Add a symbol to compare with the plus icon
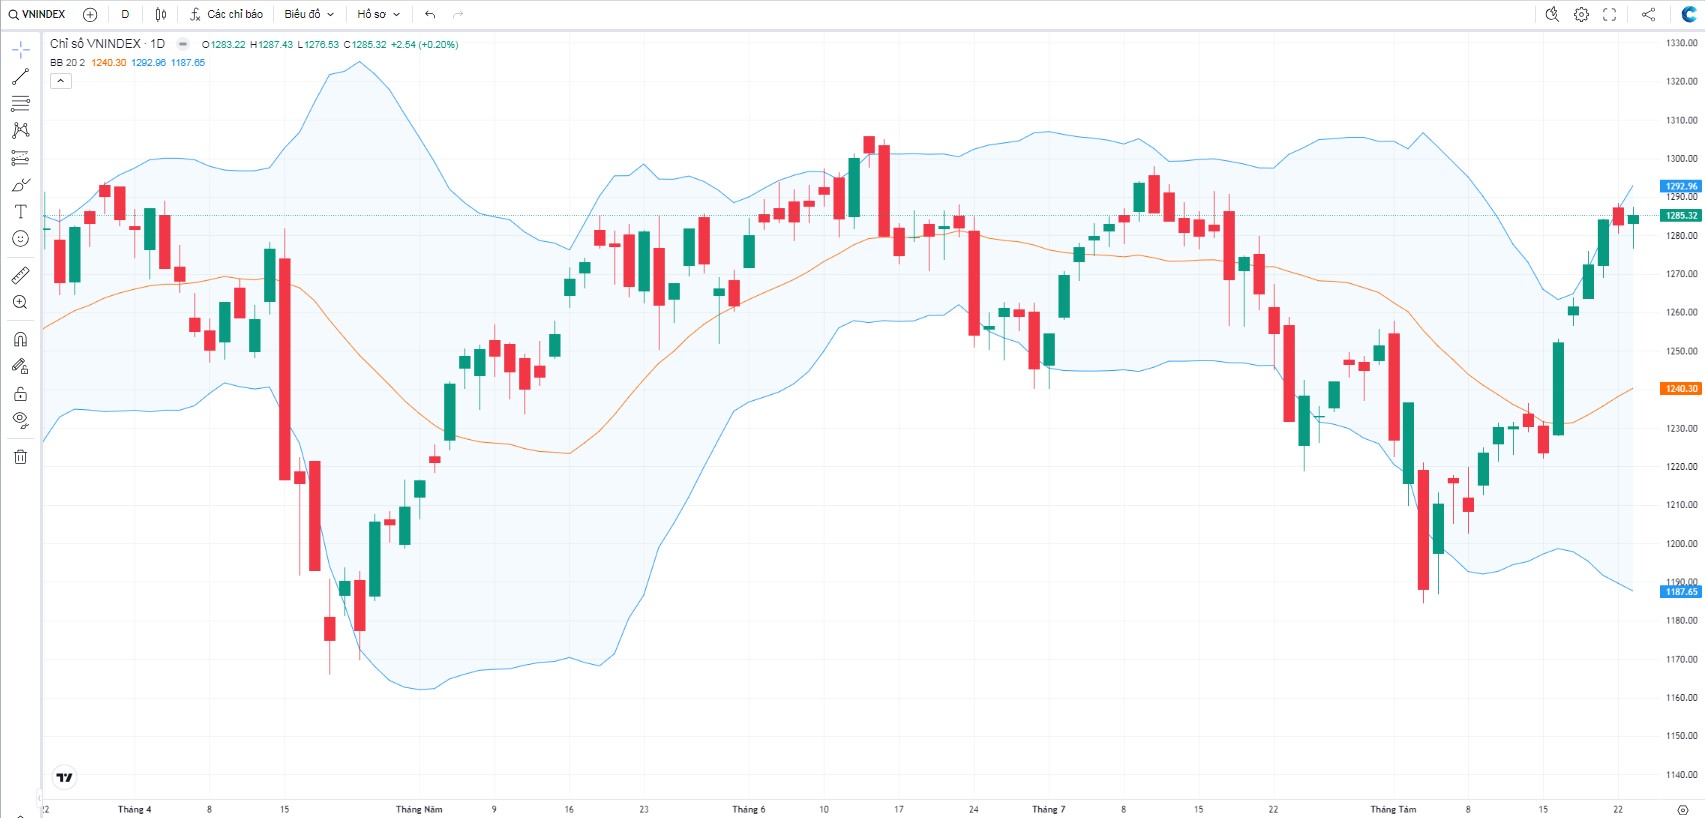The height and width of the screenshot is (818, 1705). [x=90, y=14]
